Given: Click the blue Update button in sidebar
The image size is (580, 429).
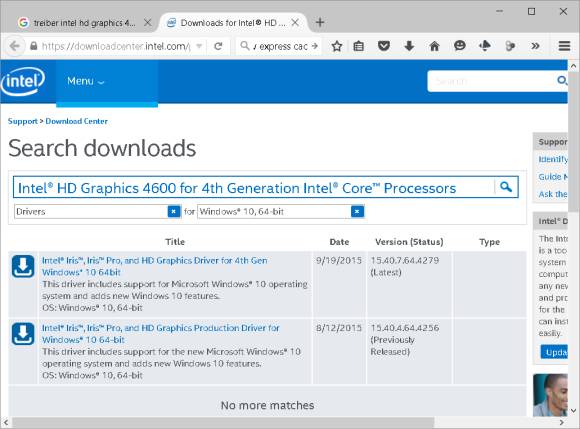Looking at the screenshot, I should click(x=554, y=352).
